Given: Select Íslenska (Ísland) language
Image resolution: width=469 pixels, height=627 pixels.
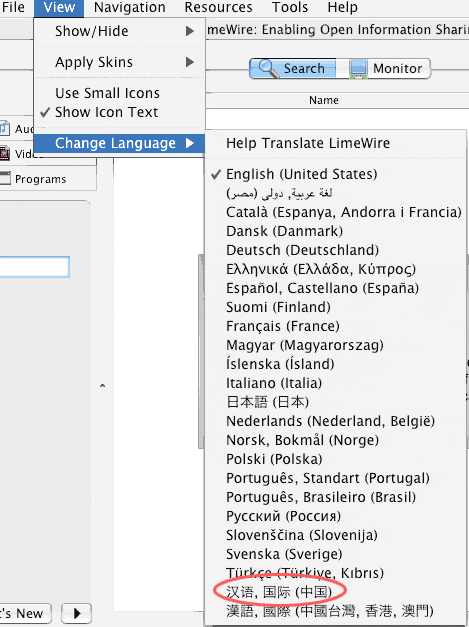Looking at the screenshot, I should pyautogui.click(x=335, y=364).
